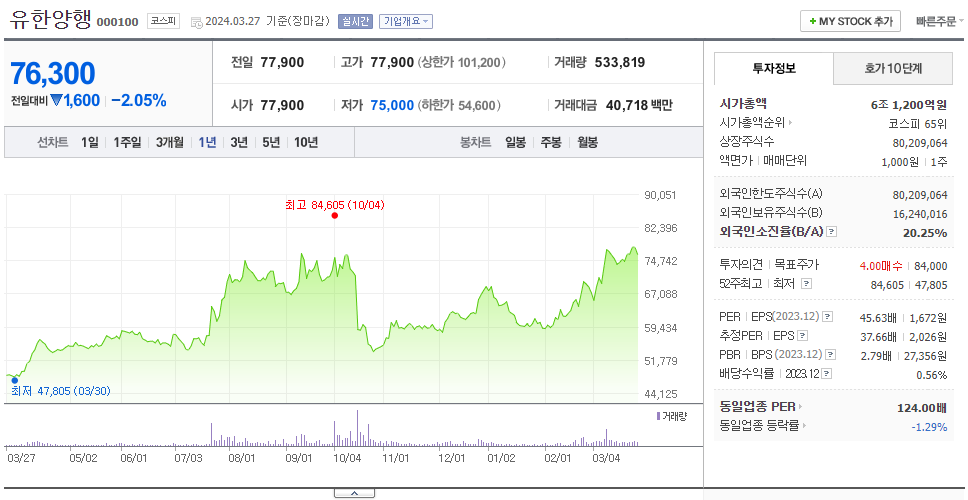
Task: Click the 저가 value 75,000
Action: 392,106
